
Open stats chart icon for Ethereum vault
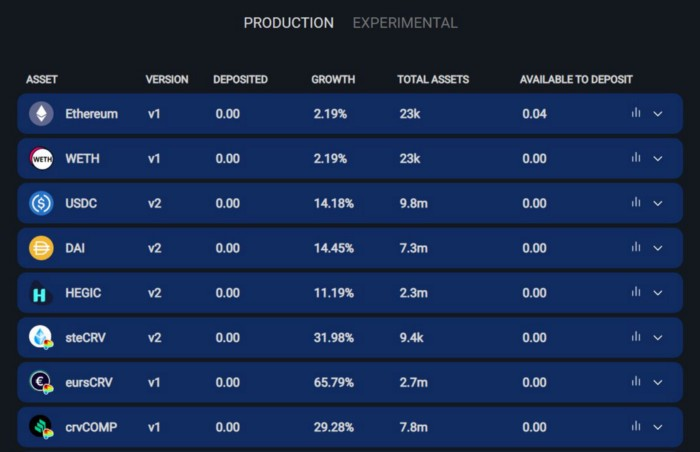coord(636,113)
